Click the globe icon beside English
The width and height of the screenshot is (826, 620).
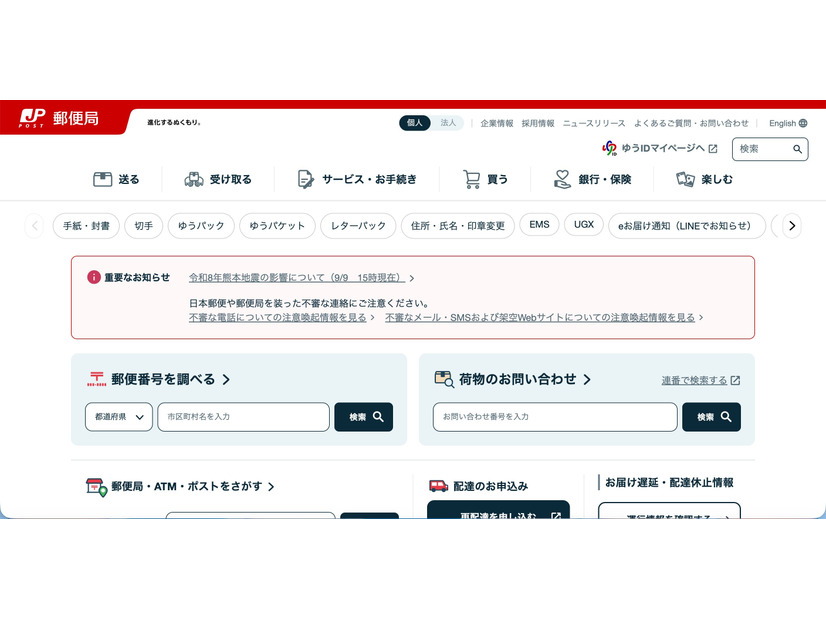coord(803,123)
